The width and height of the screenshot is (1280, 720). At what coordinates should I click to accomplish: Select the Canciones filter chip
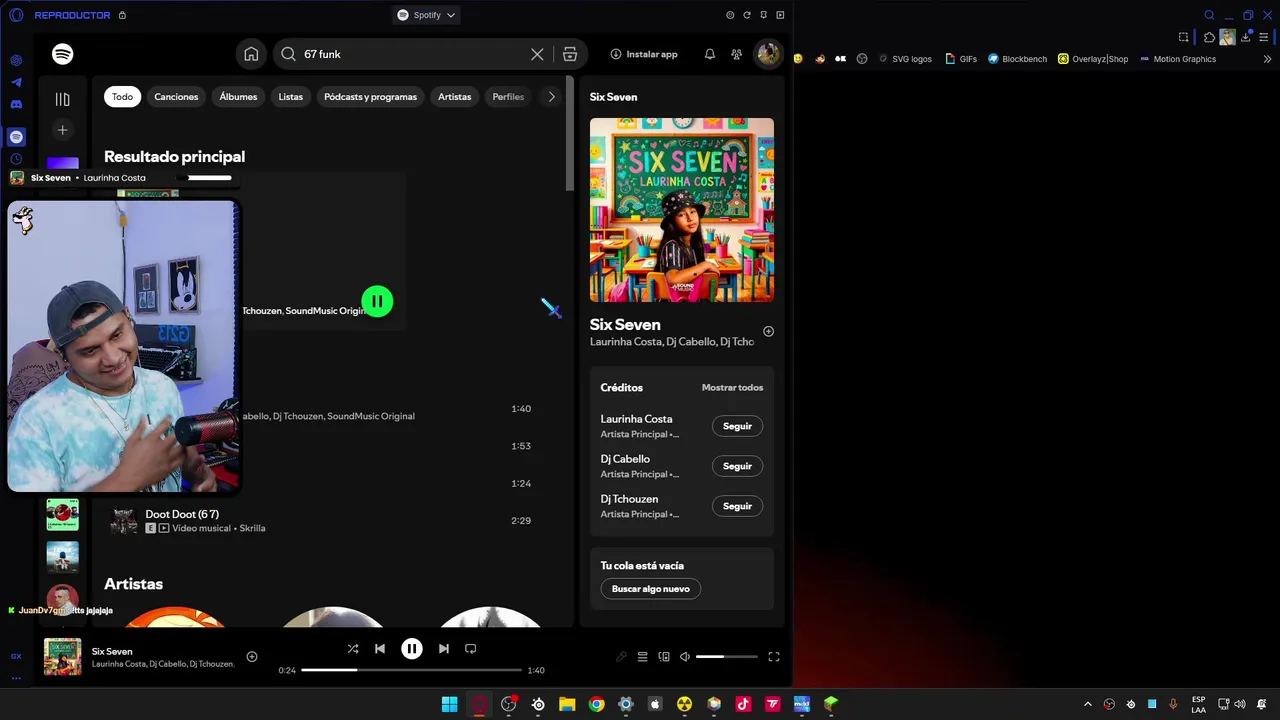(x=176, y=97)
